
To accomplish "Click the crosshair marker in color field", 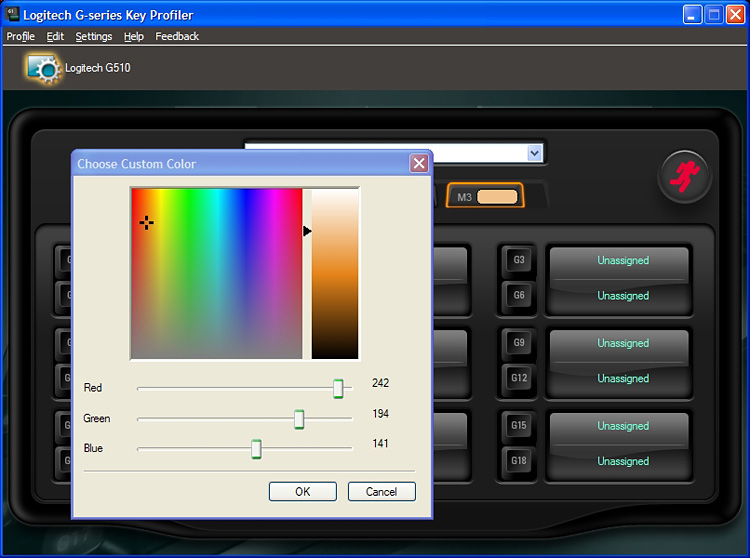I will (x=146, y=222).
